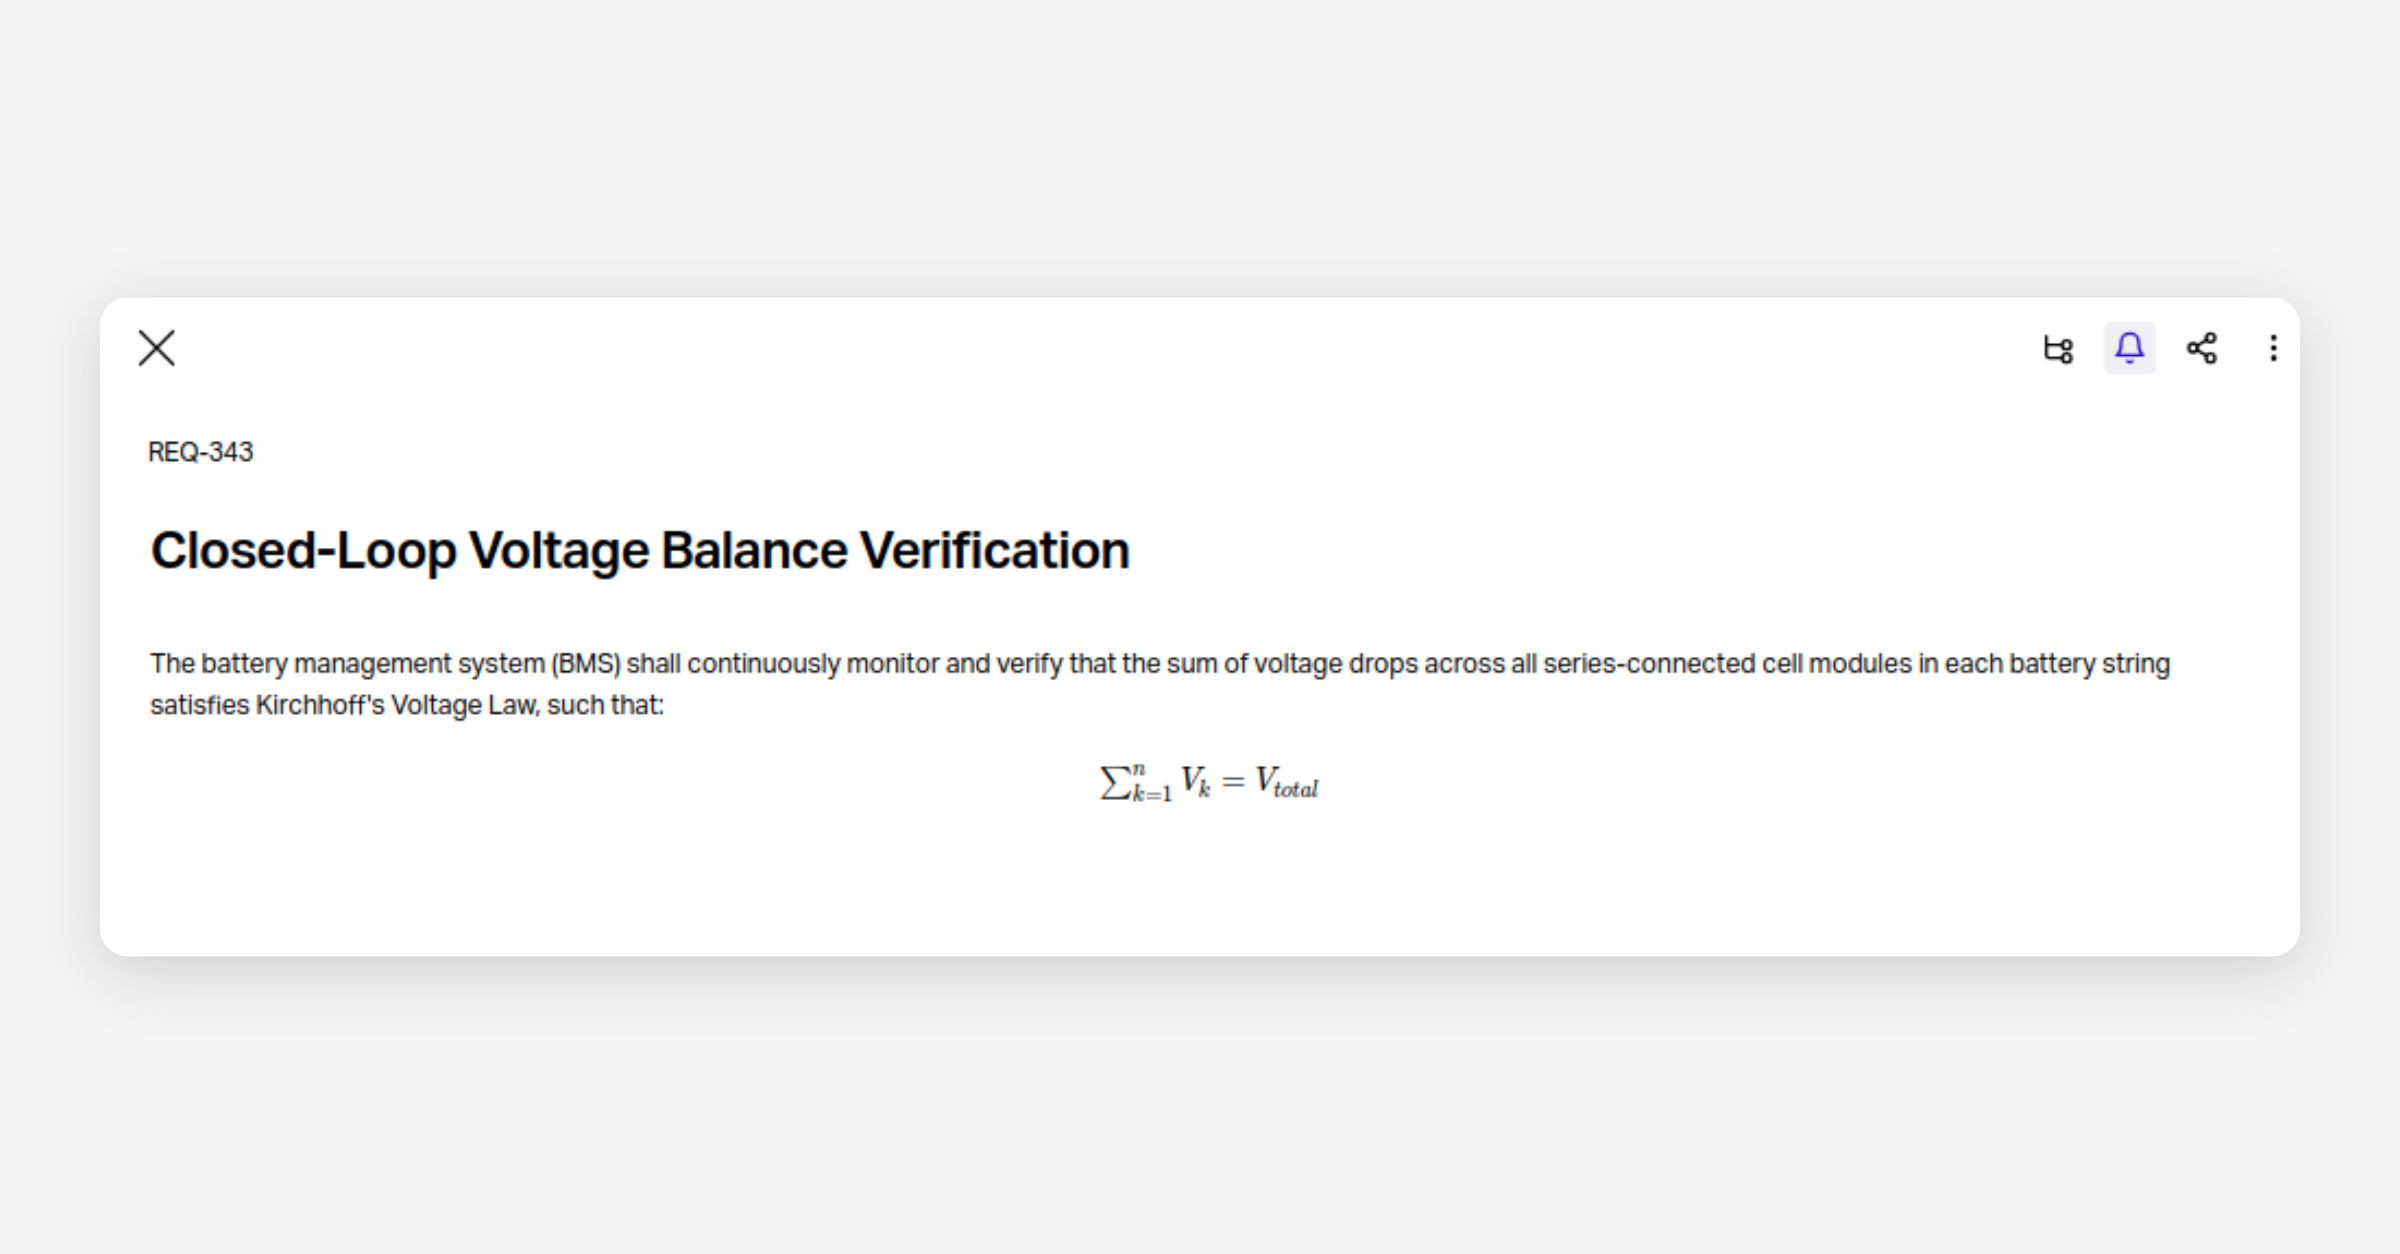Click the Closed-Loop Voltage Balance Verification title
This screenshot has height=1254, width=2400.
(640, 550)
